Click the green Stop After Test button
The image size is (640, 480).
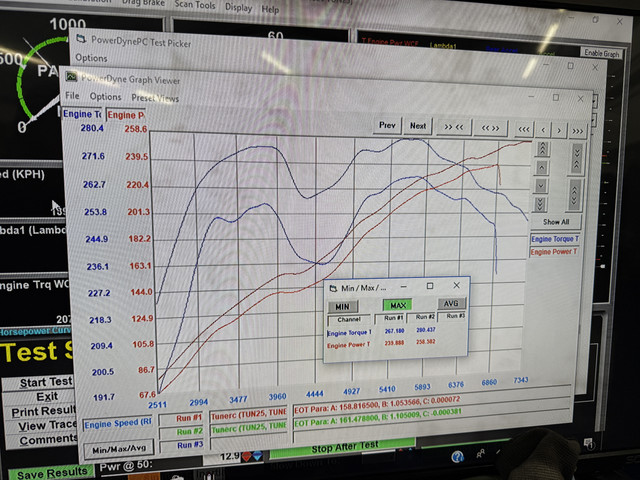(343, 447)
